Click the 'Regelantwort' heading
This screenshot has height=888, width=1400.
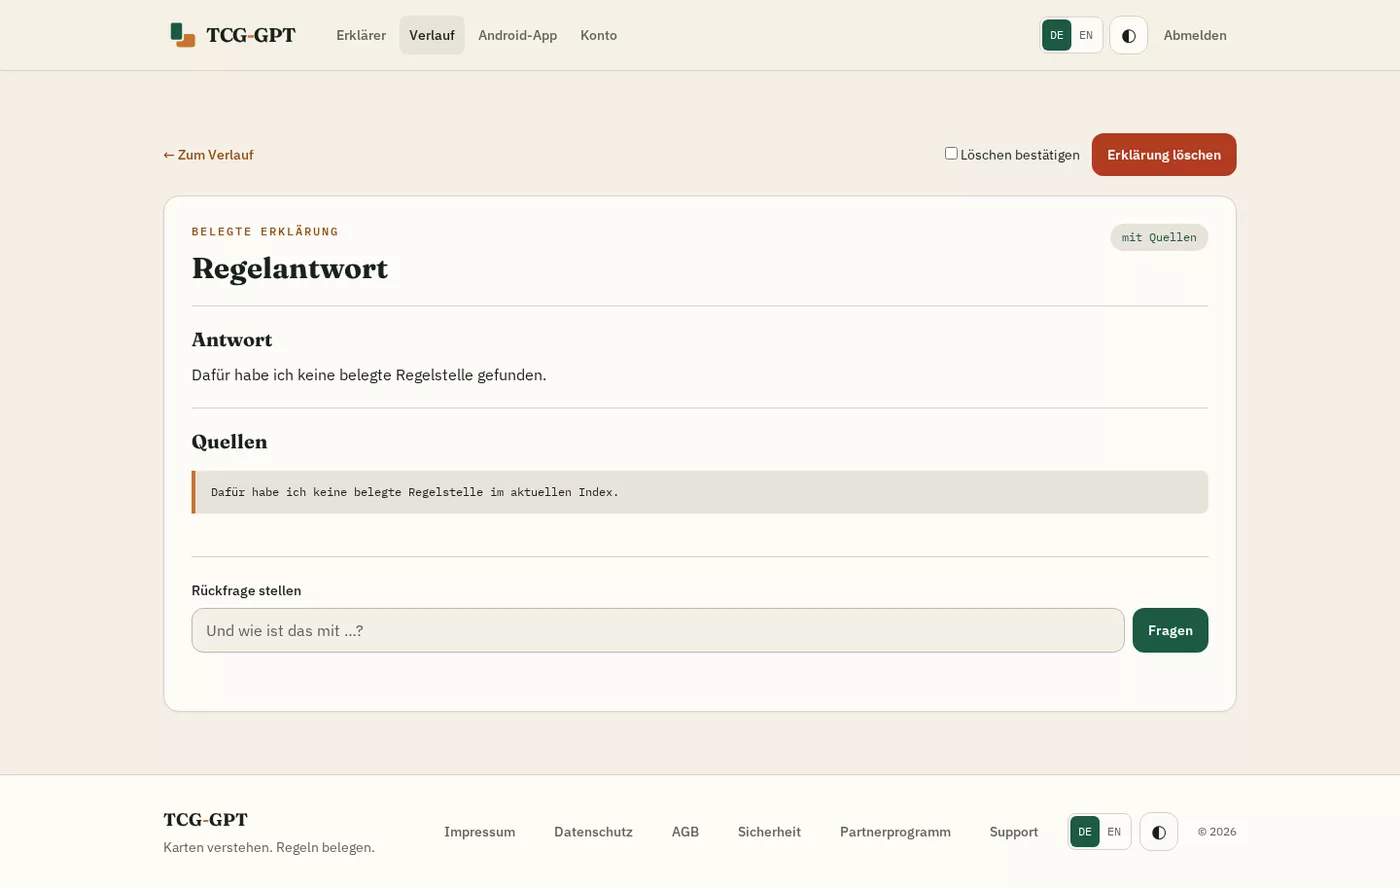tap(290, 268)
